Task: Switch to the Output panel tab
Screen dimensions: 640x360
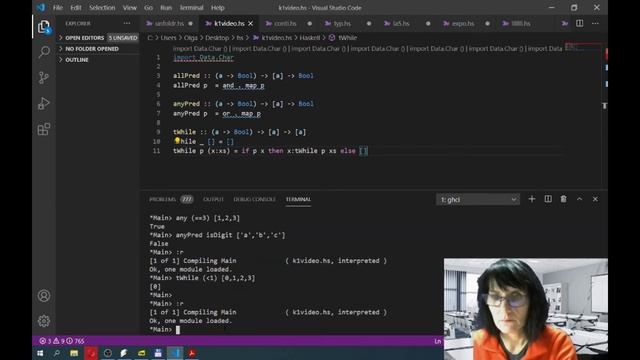Action: click(x=213, y=199)
